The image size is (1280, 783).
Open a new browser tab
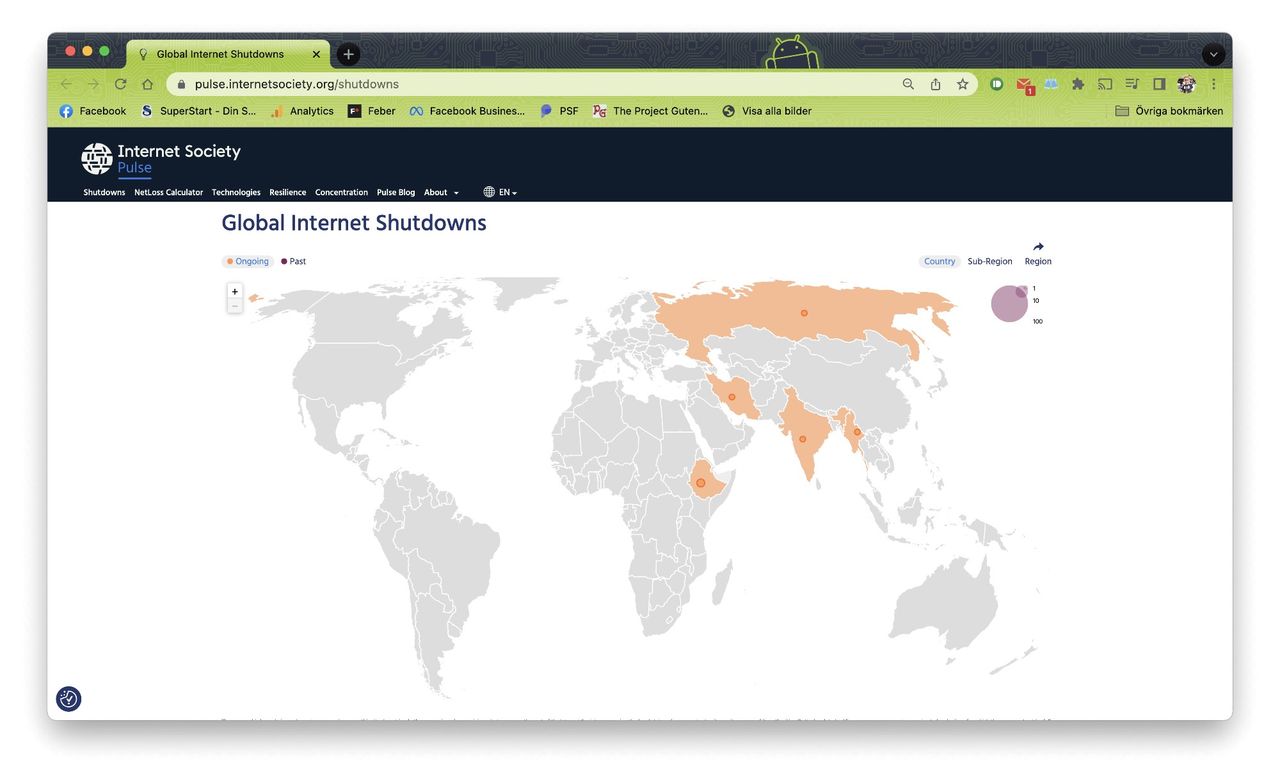pyautogui.click(x=348, y=54)
